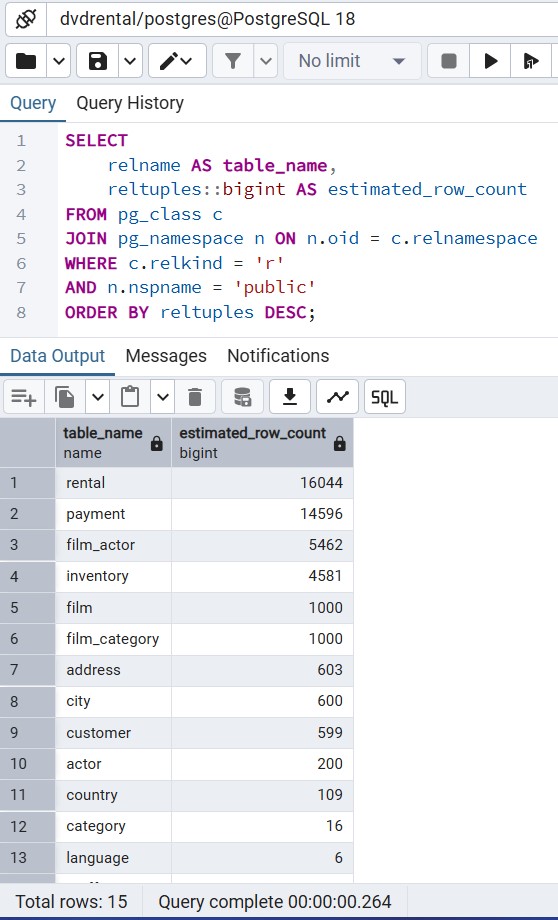The width and height of the screenshot is (558, 920).
Task: Select the 'film_category' cell
Action: tap(113, 639)
